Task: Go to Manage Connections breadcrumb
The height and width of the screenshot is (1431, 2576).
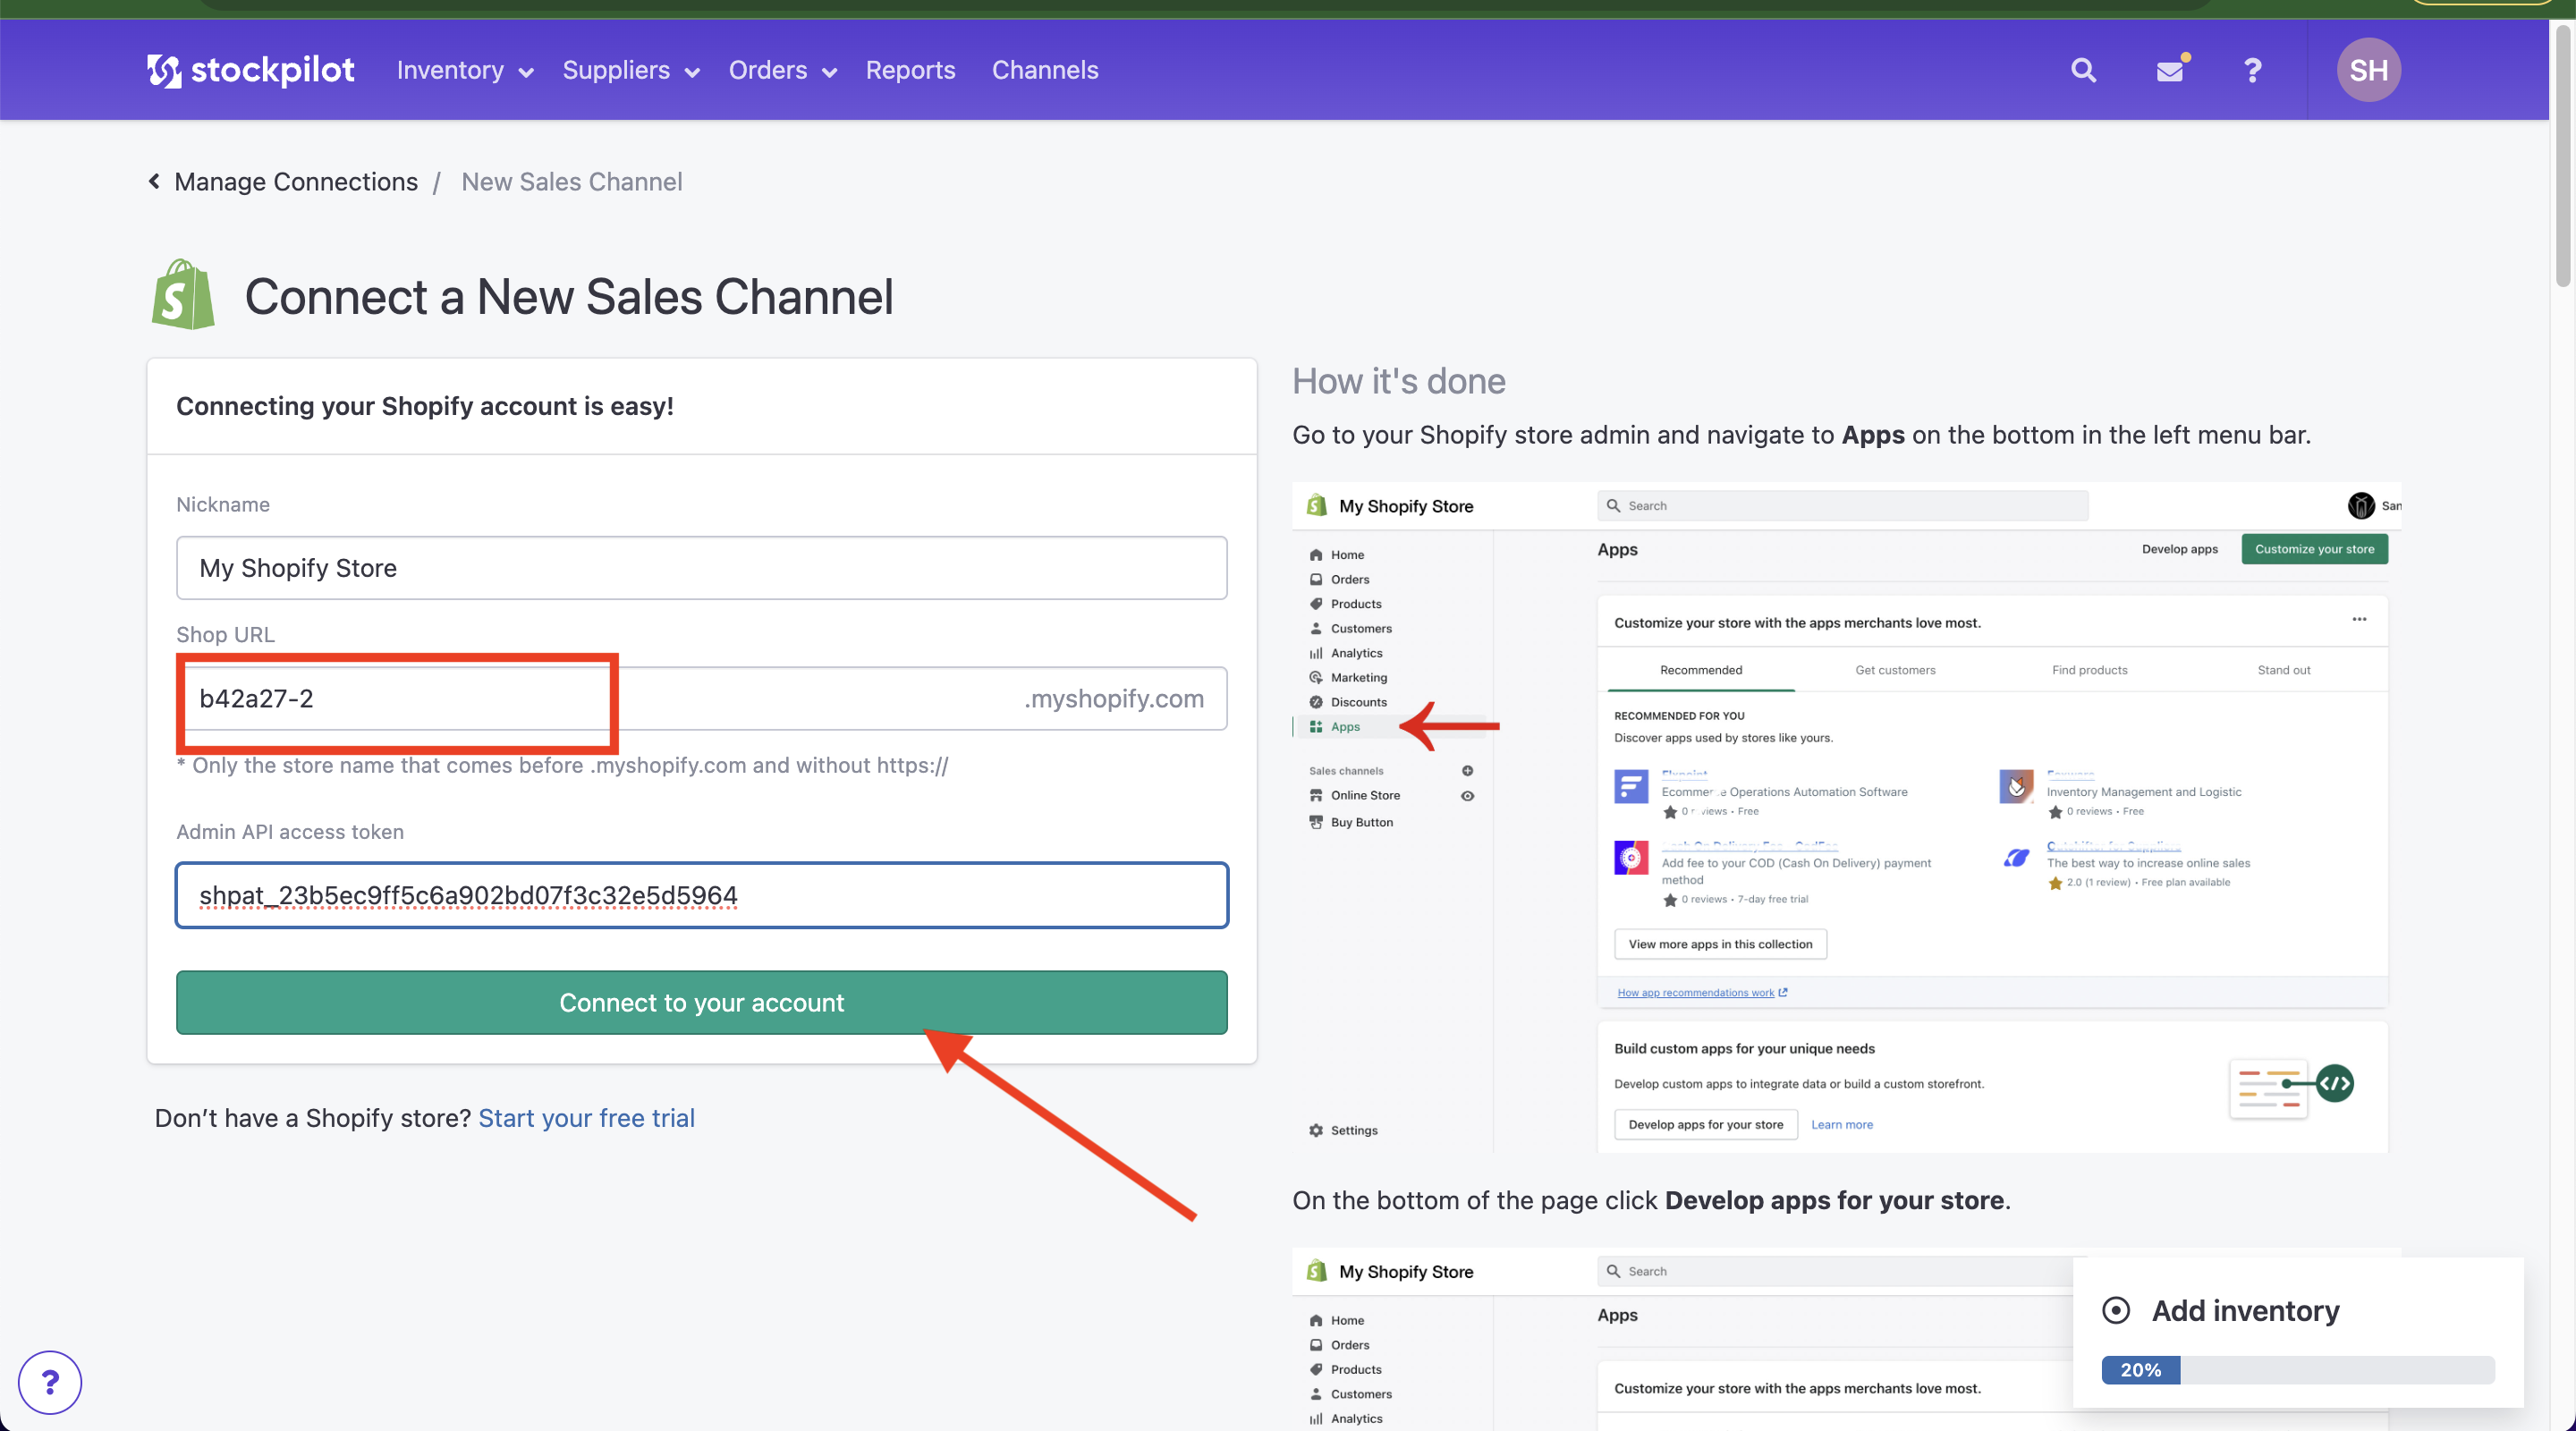Action: [296, 182]
